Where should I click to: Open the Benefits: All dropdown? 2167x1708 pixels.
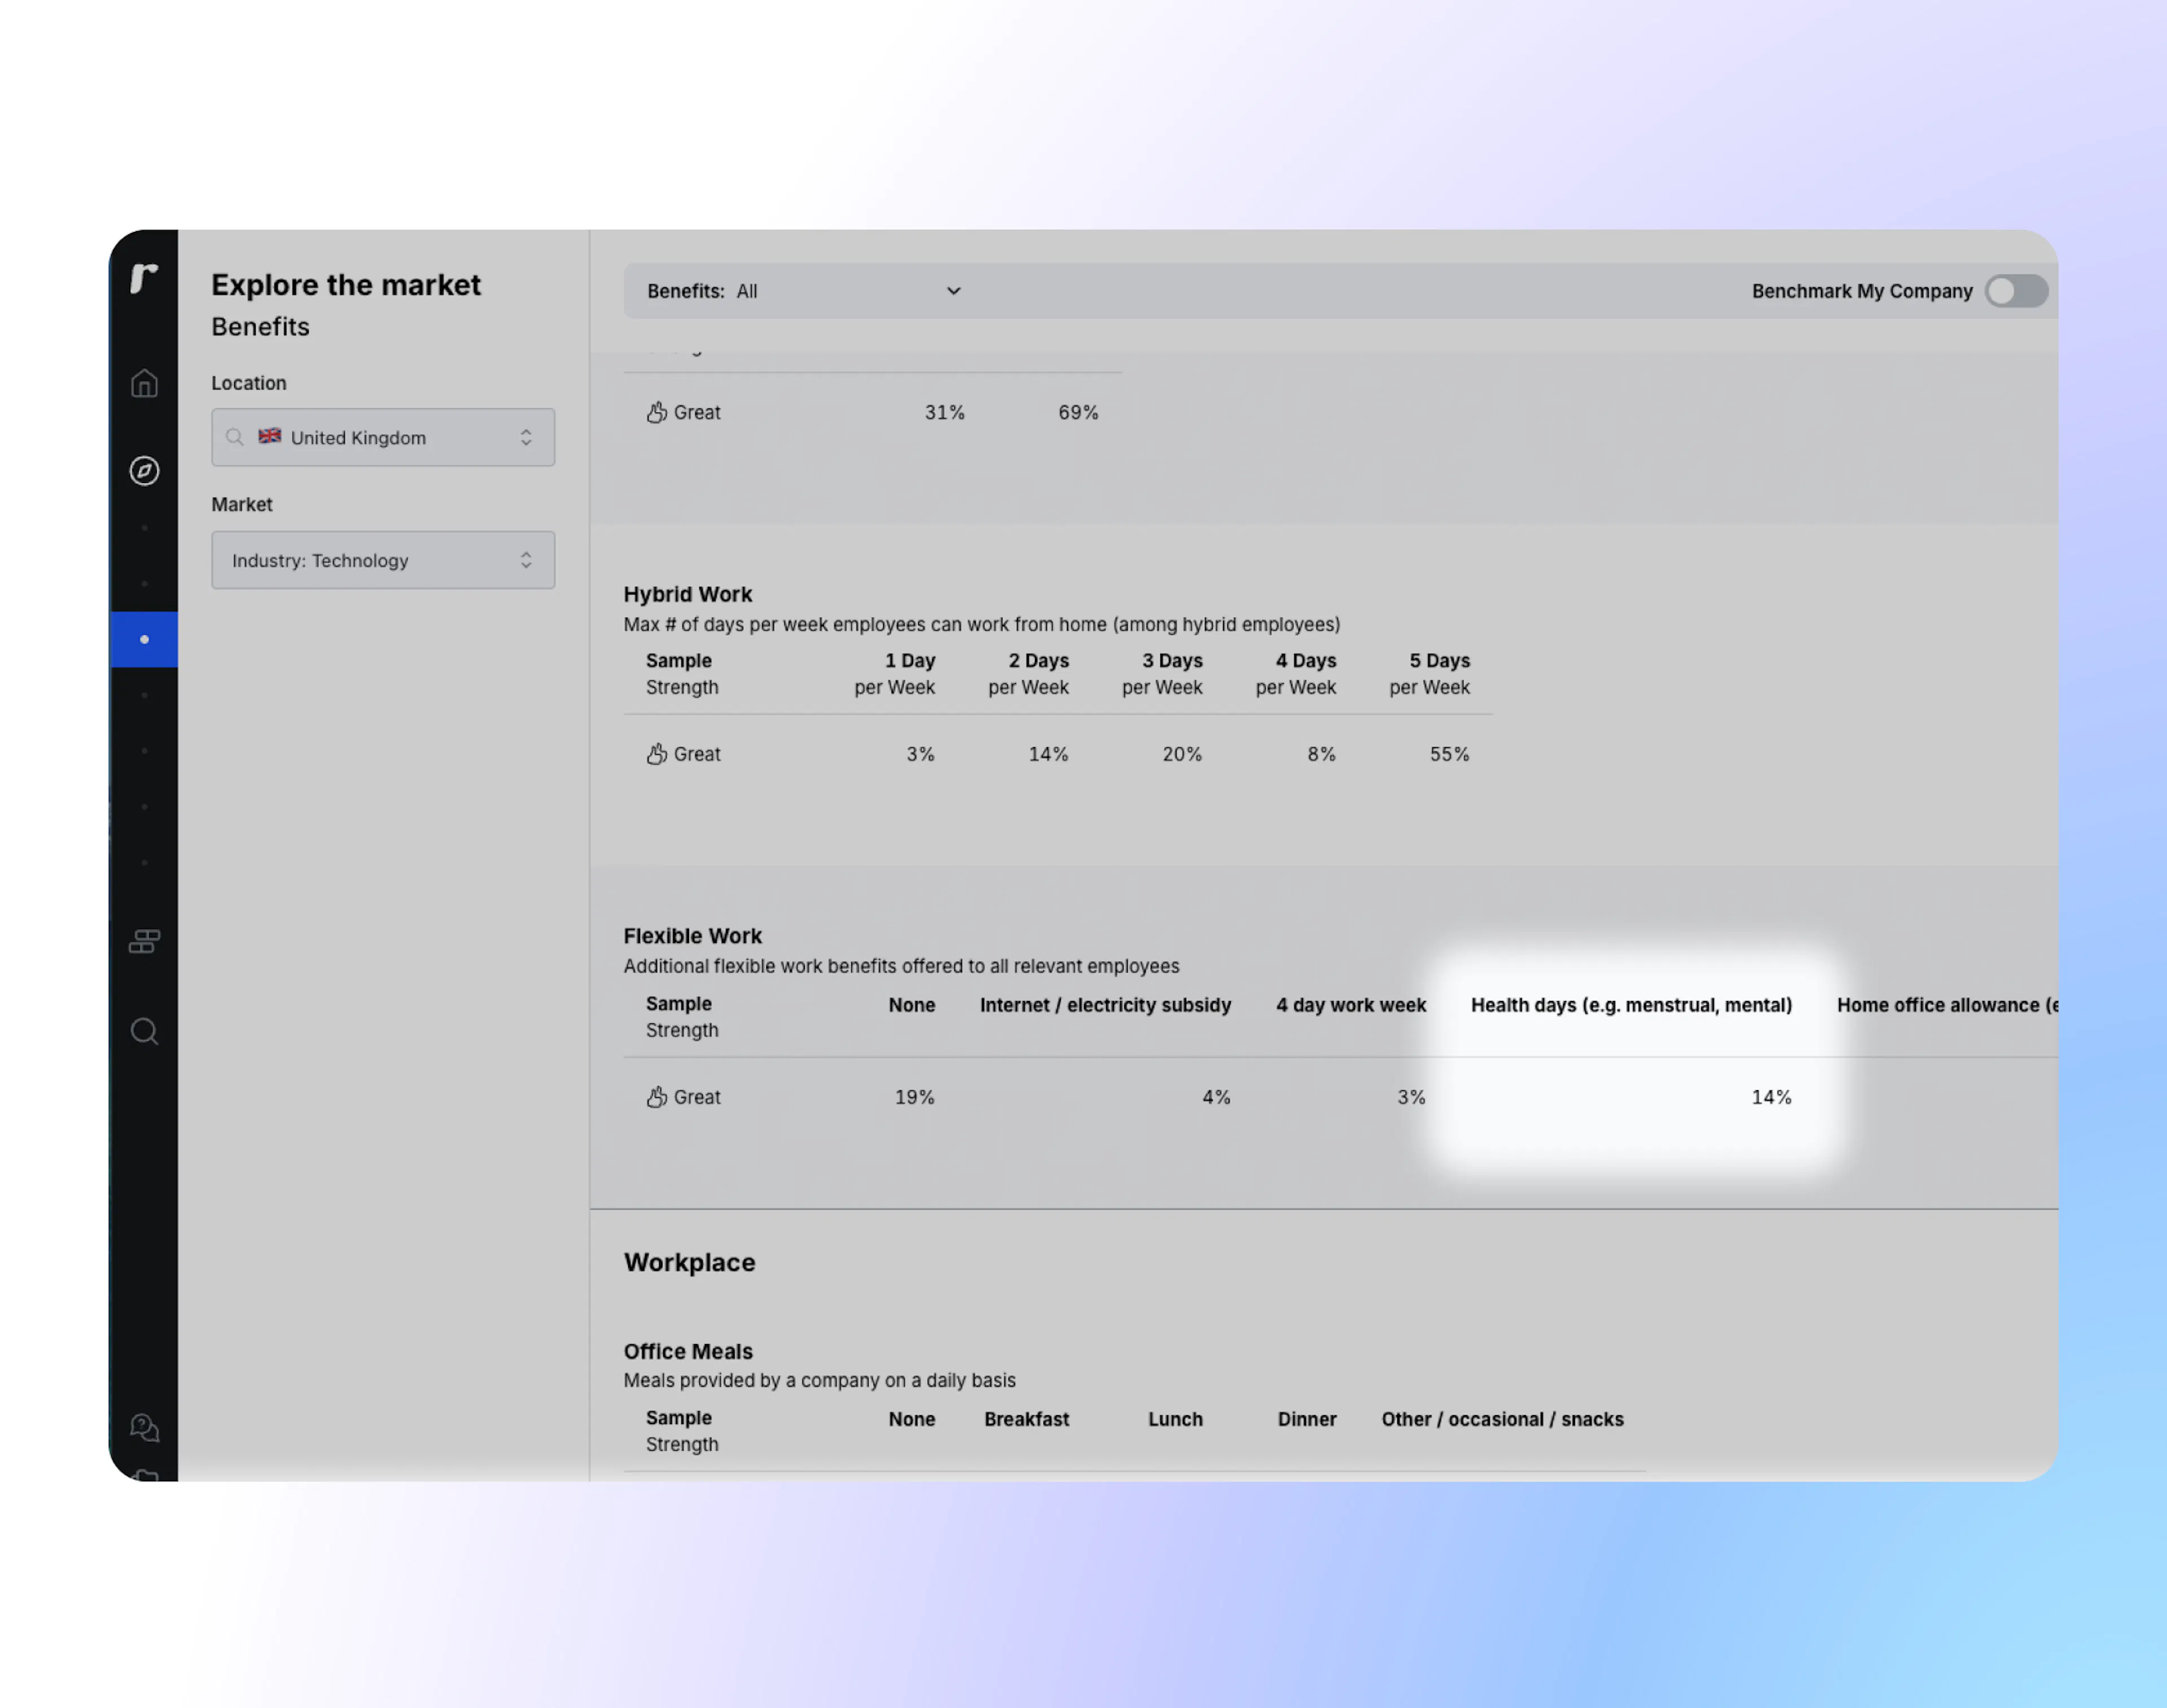pyautogui.click(x=804, y=291)
